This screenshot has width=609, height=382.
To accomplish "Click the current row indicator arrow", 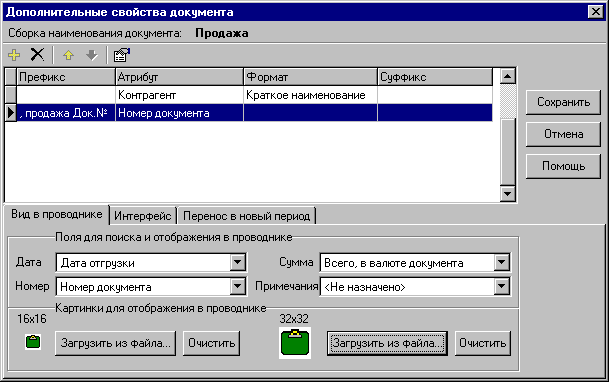I will coord(10,113).
